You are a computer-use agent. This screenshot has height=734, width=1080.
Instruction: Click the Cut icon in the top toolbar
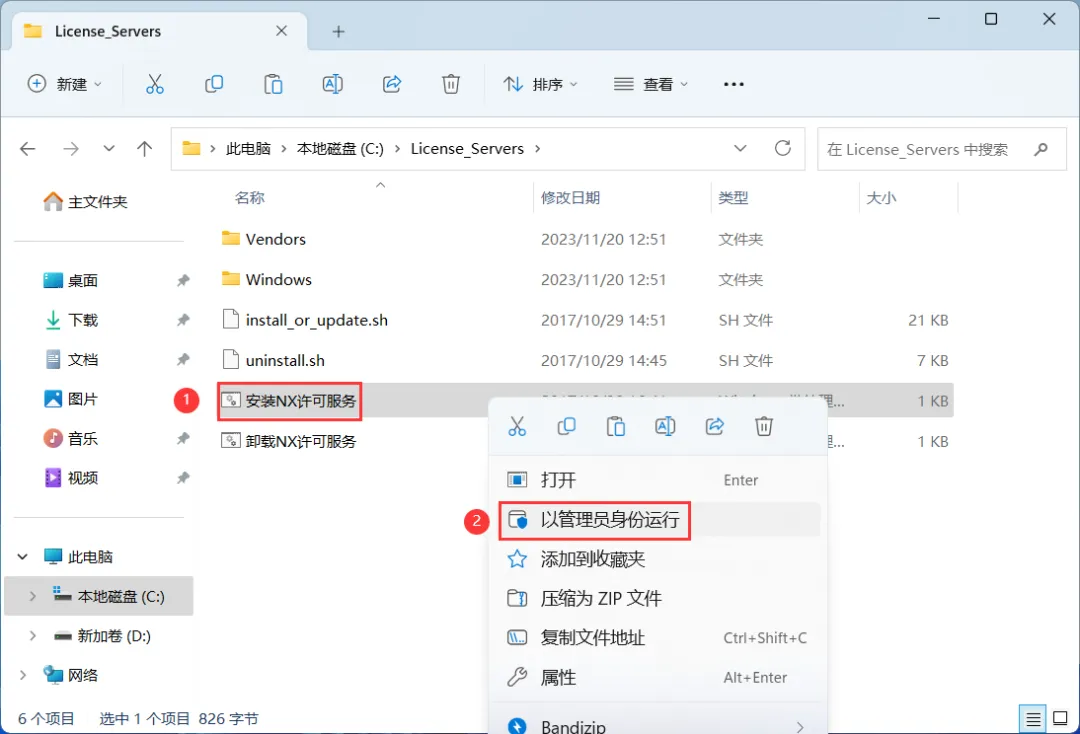pyautogui.click(x=155, y=84)
